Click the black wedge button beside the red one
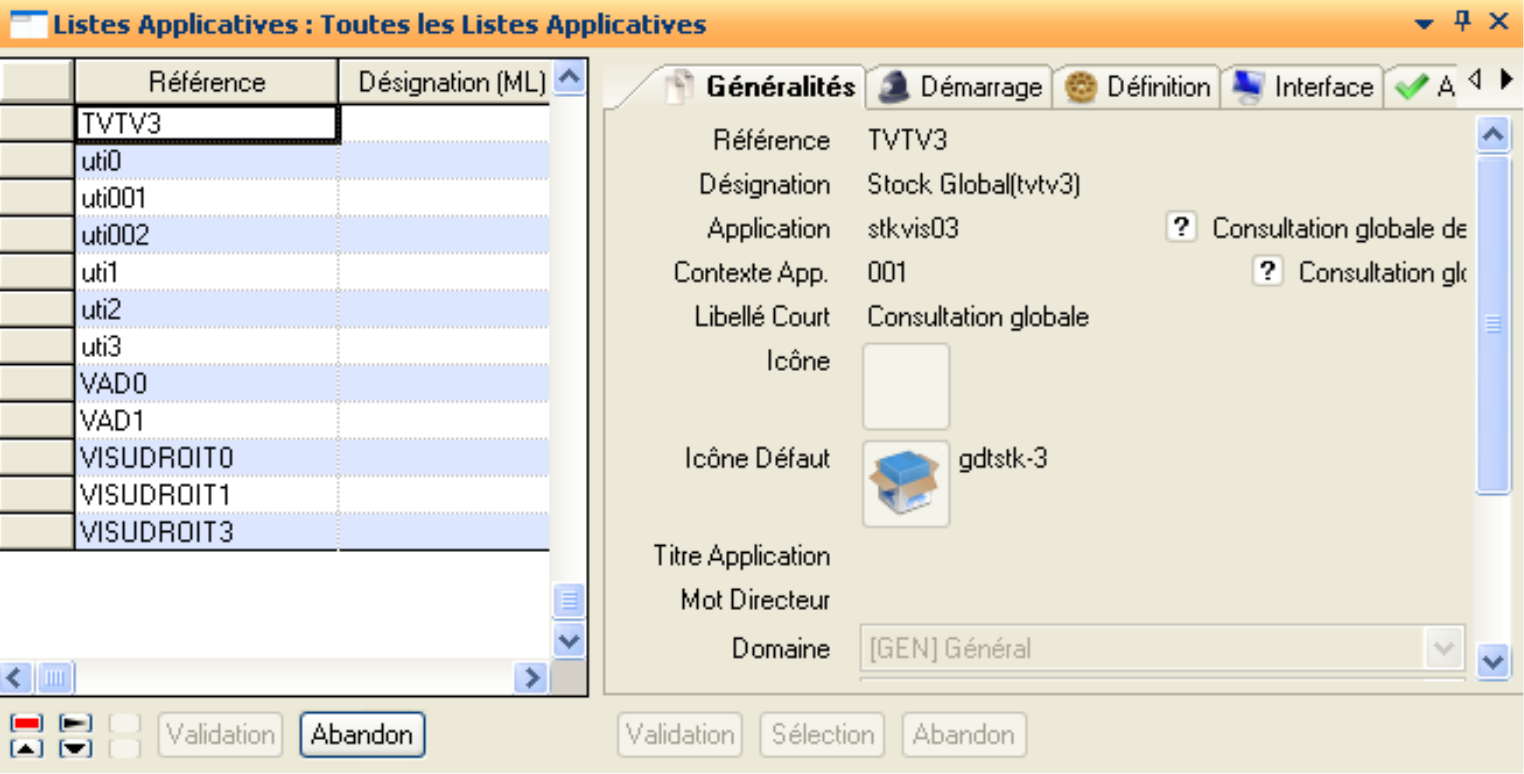The width and height of the screenshot is (1524, 774). pyautogui.click(x=75, y=722)
